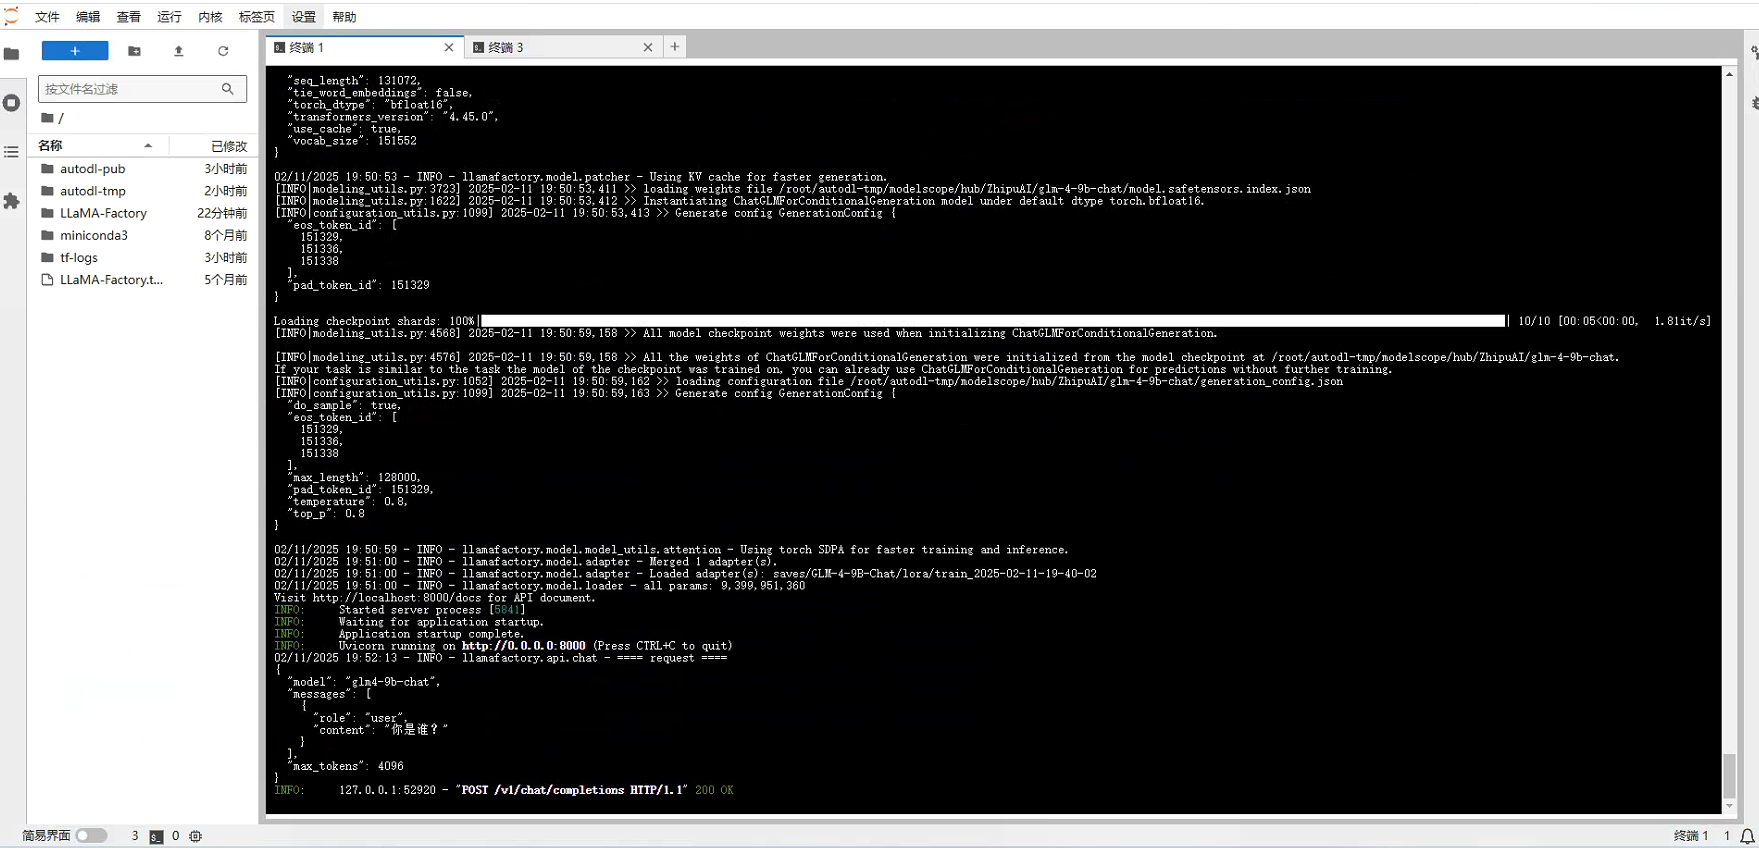Click the kernel settings icon in status bar

click(196, 836)
